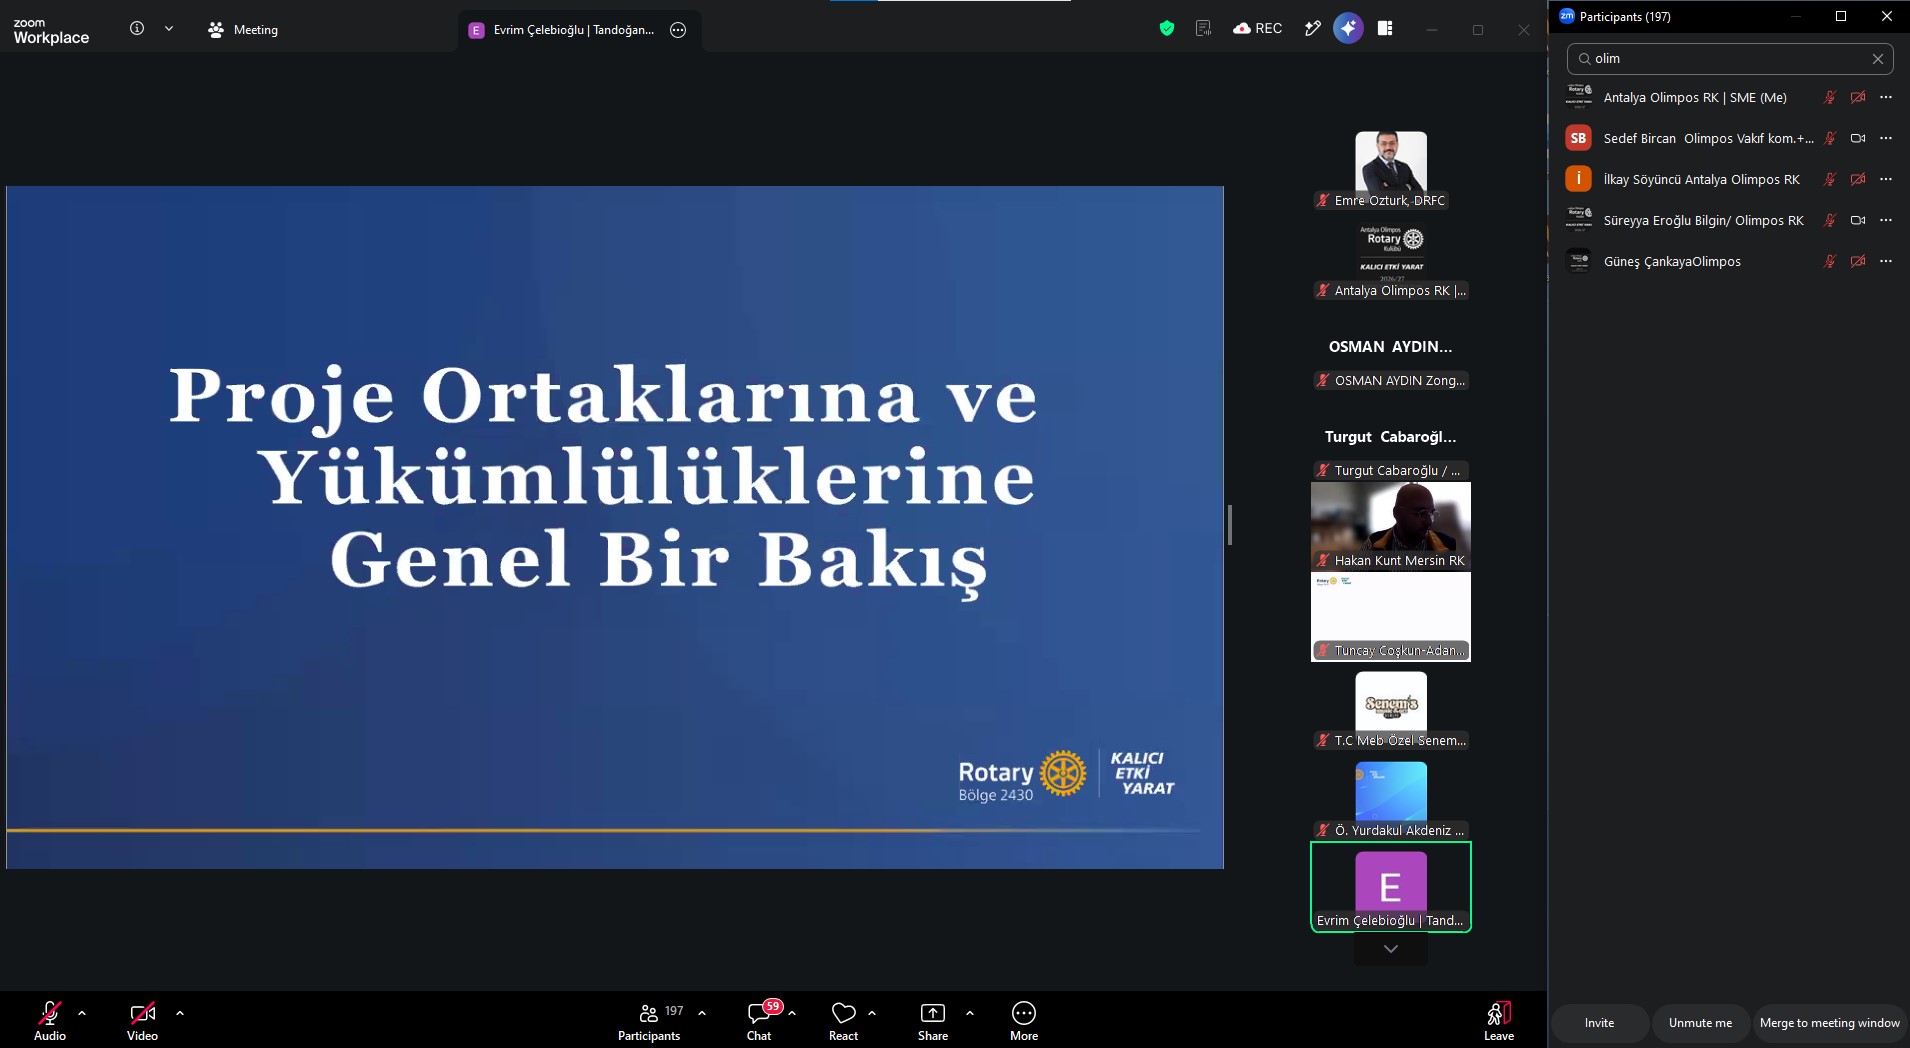The width and height of the screenshot is (1910, 1048).
Task: Open more options for İlkay Söyüncü
Action: 1886,179
